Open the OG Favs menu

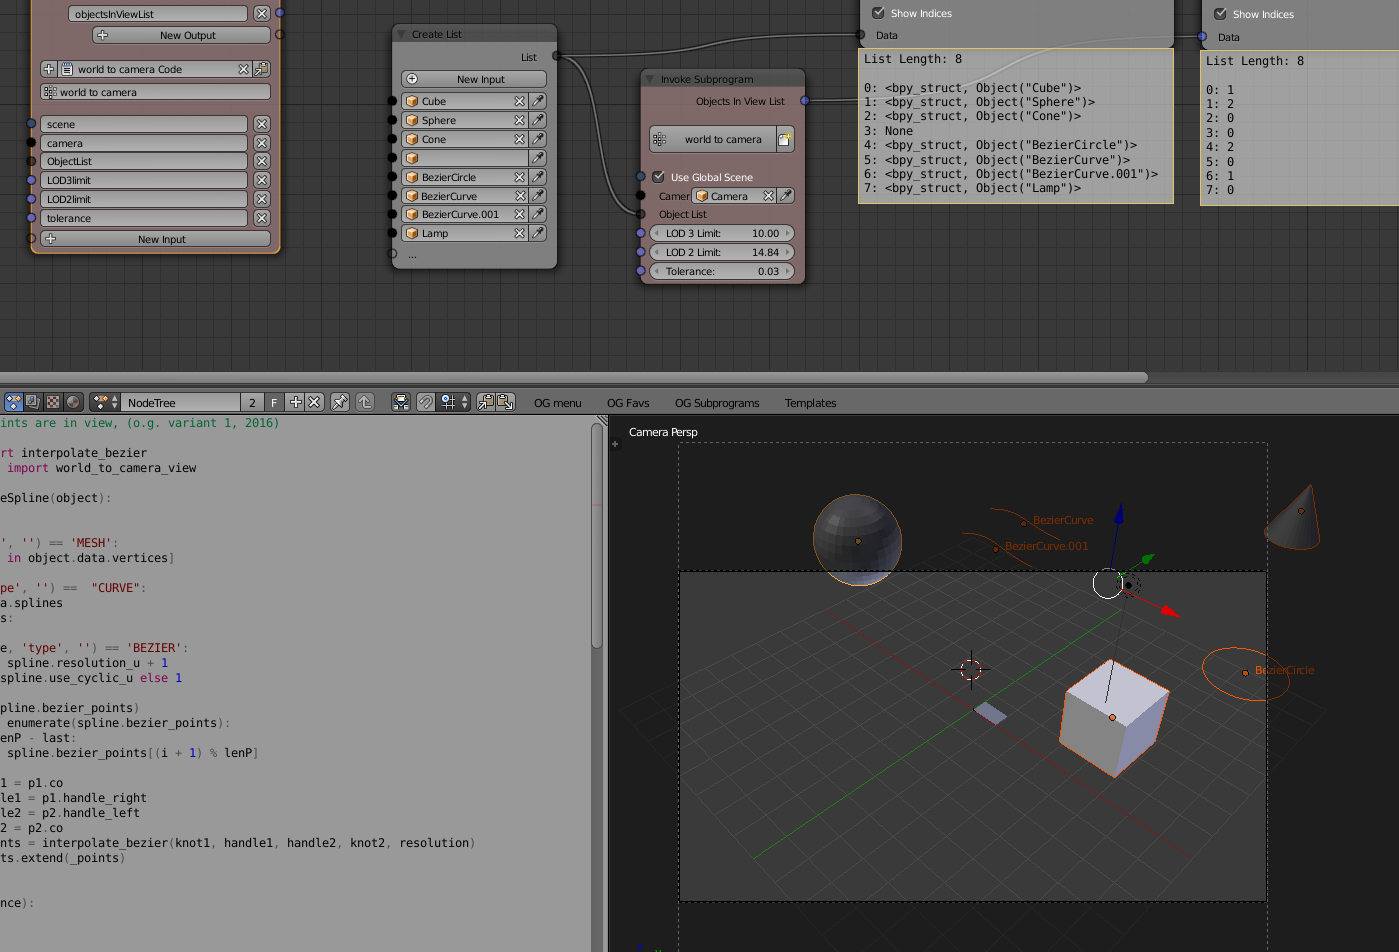(x=628, y=403)
